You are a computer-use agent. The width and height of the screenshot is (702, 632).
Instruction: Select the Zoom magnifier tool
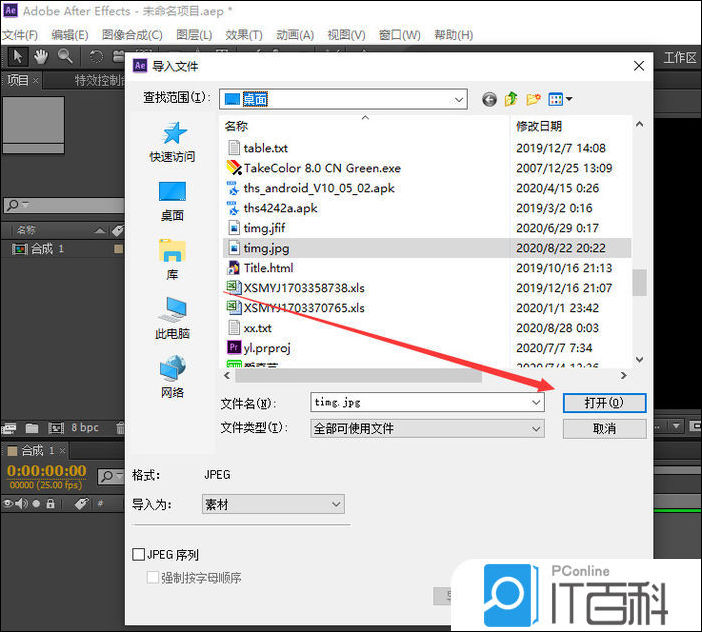(65, 57)
